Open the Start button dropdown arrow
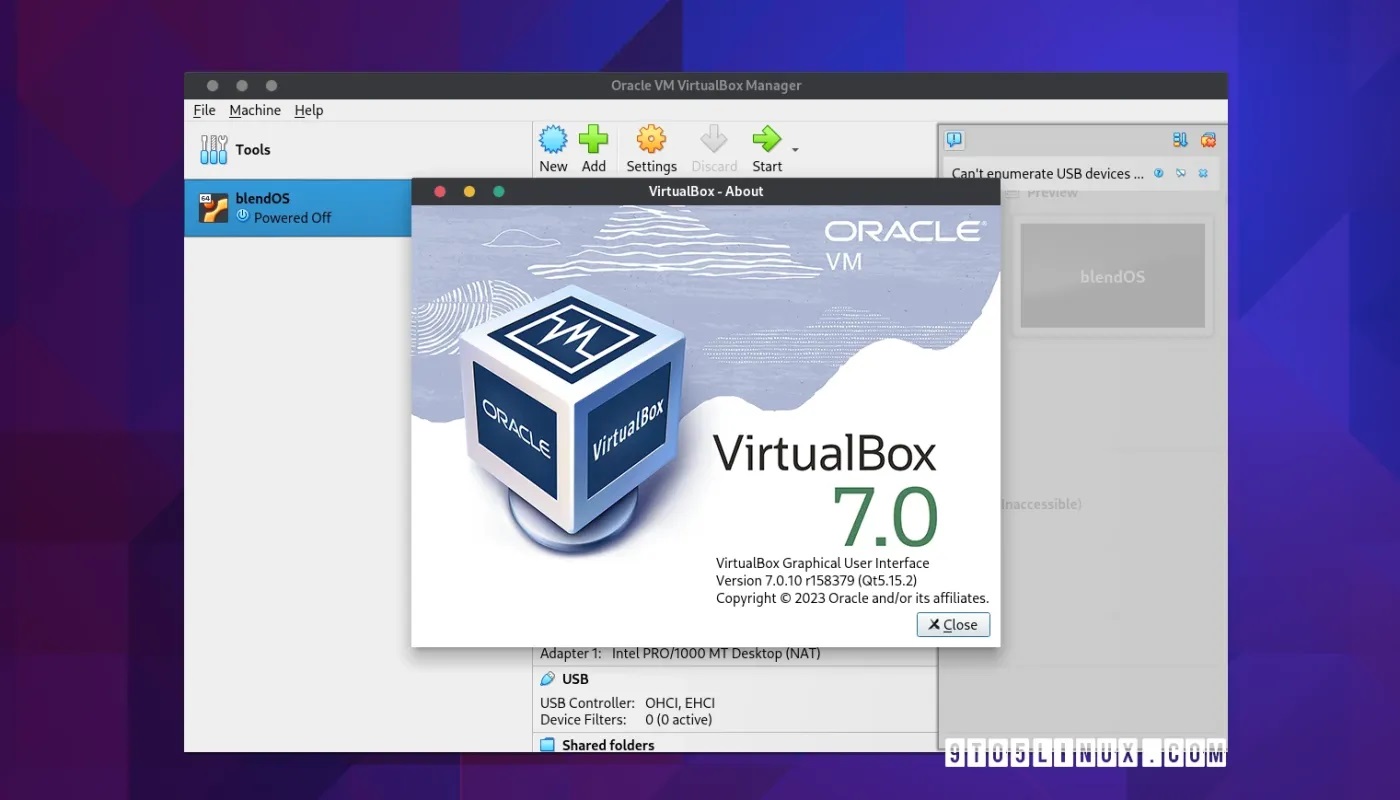The image size is (1400, 800). pyautogui.click(x=795, y=150)
